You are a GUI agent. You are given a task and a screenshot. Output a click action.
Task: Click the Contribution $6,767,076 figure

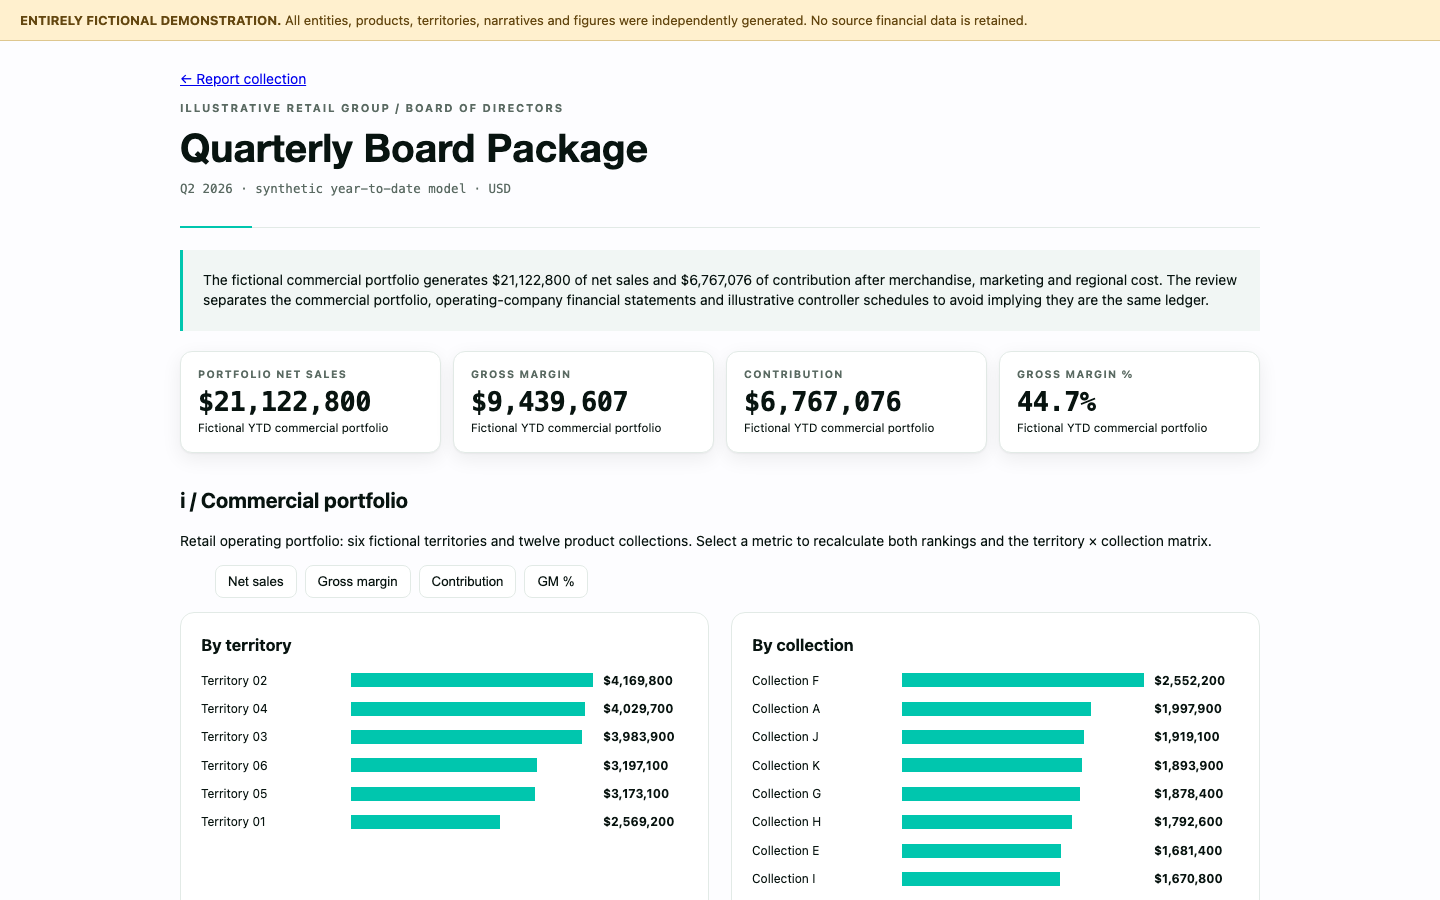pyautogui.click(x=823, y=402)
